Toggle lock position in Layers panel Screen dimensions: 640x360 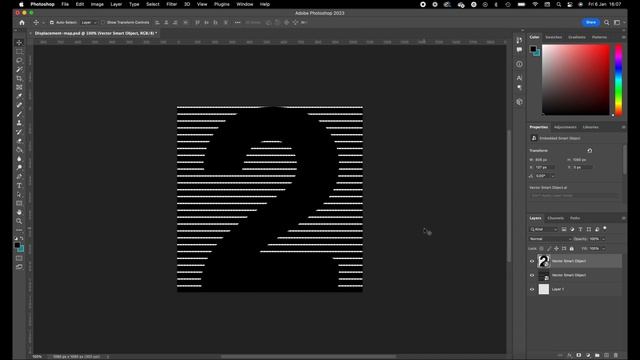point(557,249)
